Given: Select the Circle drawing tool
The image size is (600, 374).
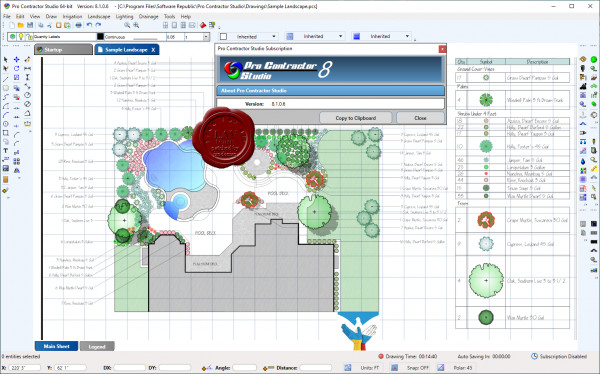Looking at the screenshot, I should coord(5,124).
